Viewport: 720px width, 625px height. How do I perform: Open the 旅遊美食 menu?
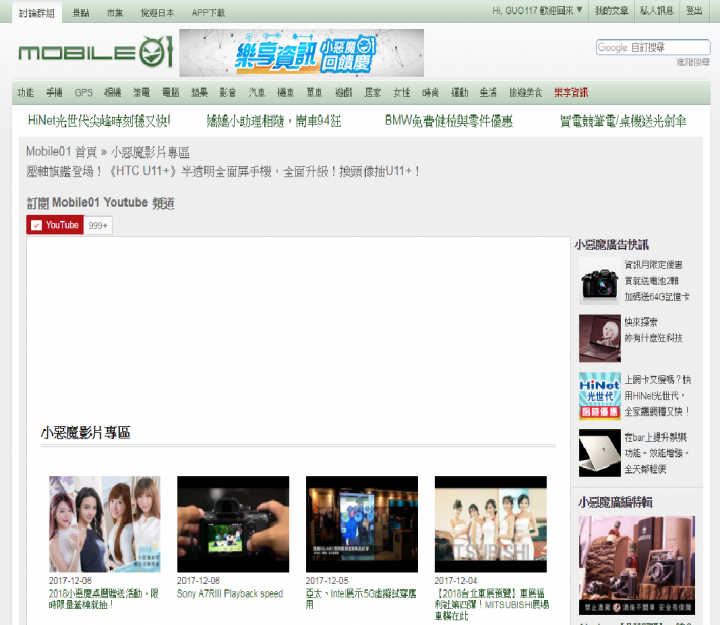point(525,93)
